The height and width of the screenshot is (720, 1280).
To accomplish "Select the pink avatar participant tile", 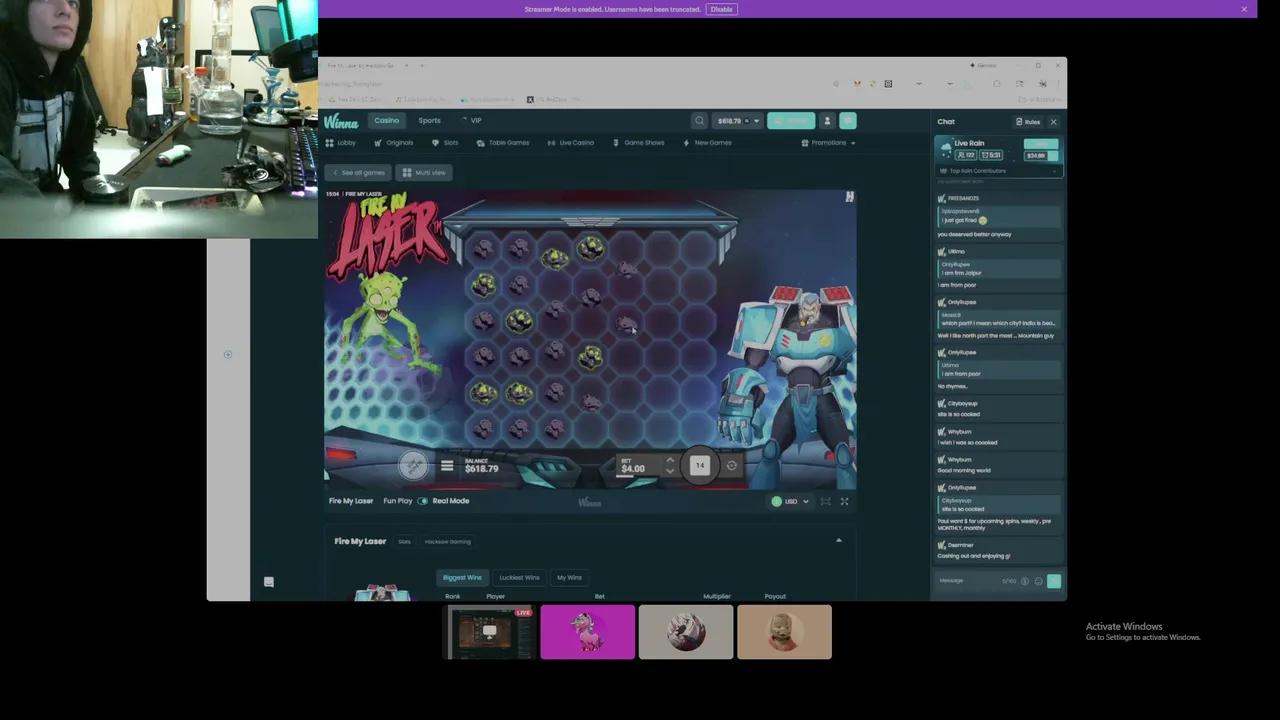I will (x=587, y=632).
